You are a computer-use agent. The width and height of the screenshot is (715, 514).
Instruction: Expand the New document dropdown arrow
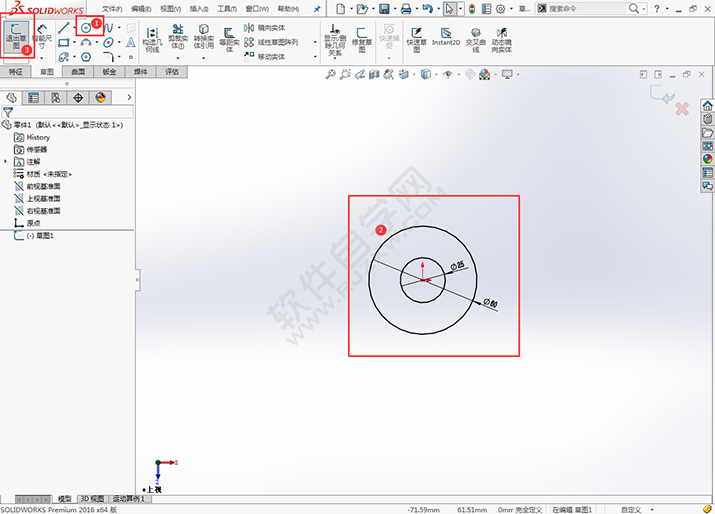351,9
